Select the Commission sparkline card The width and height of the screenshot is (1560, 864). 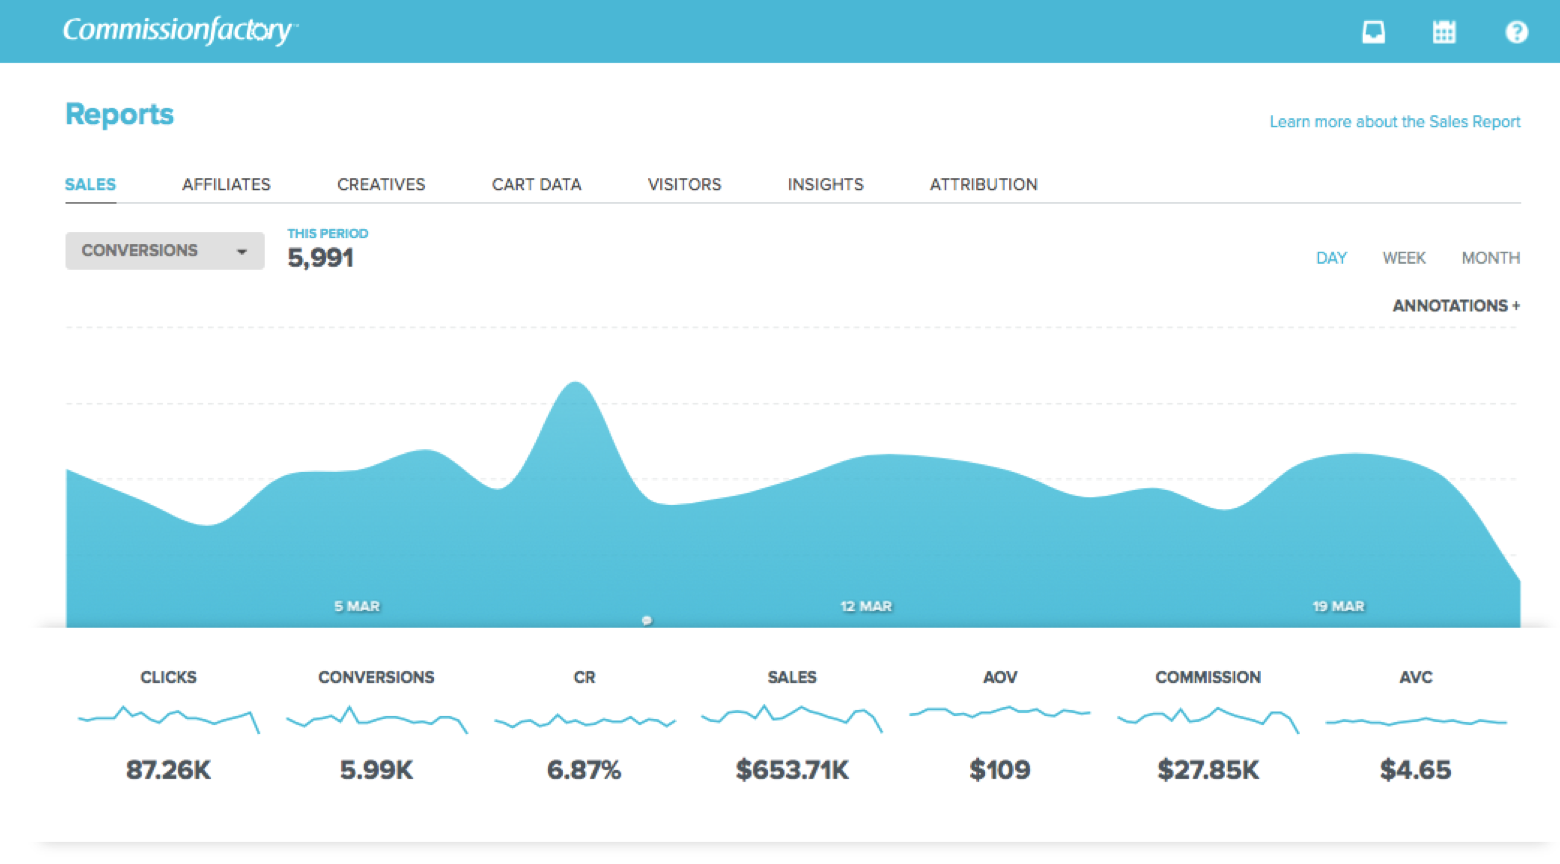click(x=1208, y=725)
